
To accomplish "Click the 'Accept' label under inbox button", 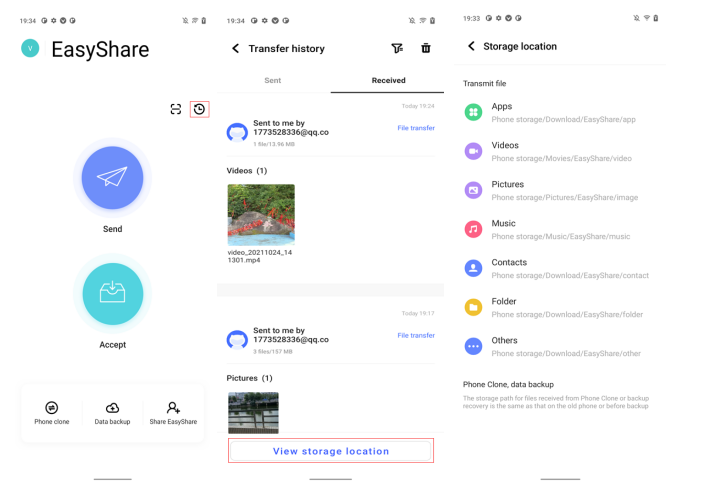I will (x=113, y=345).
